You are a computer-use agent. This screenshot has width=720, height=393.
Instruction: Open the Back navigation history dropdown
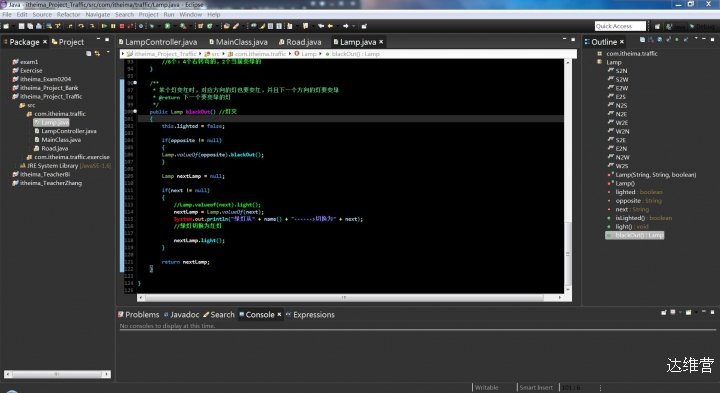pos(337,26)
